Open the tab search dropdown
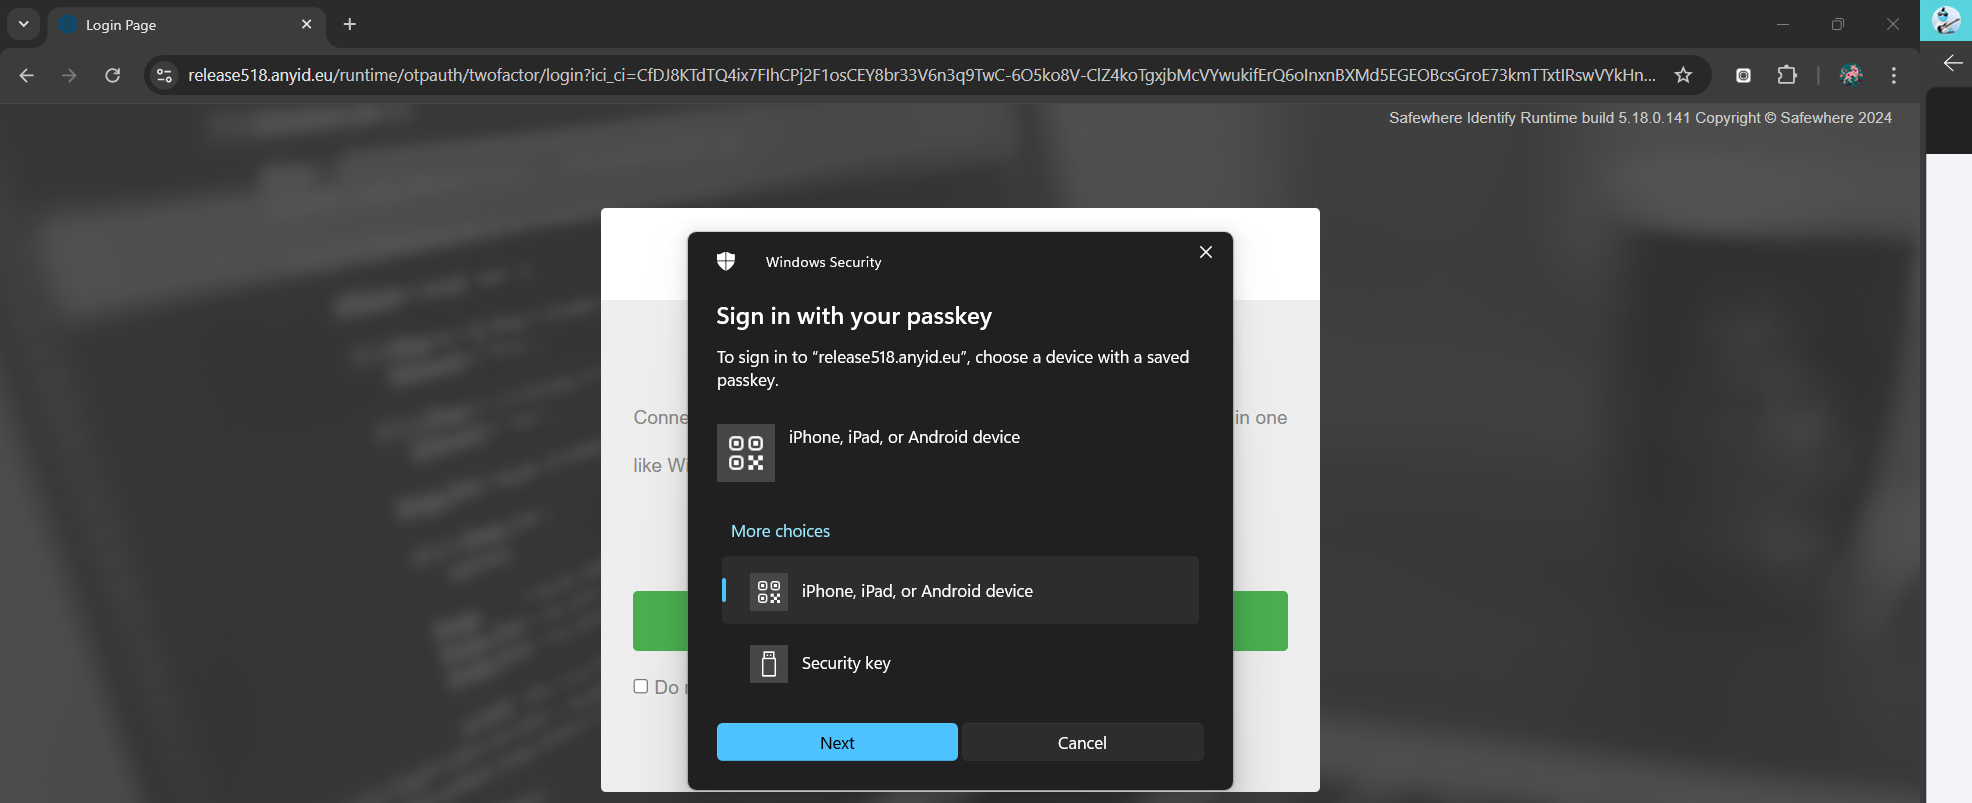Screen dimensions: 1972x803 coord(23,24)
